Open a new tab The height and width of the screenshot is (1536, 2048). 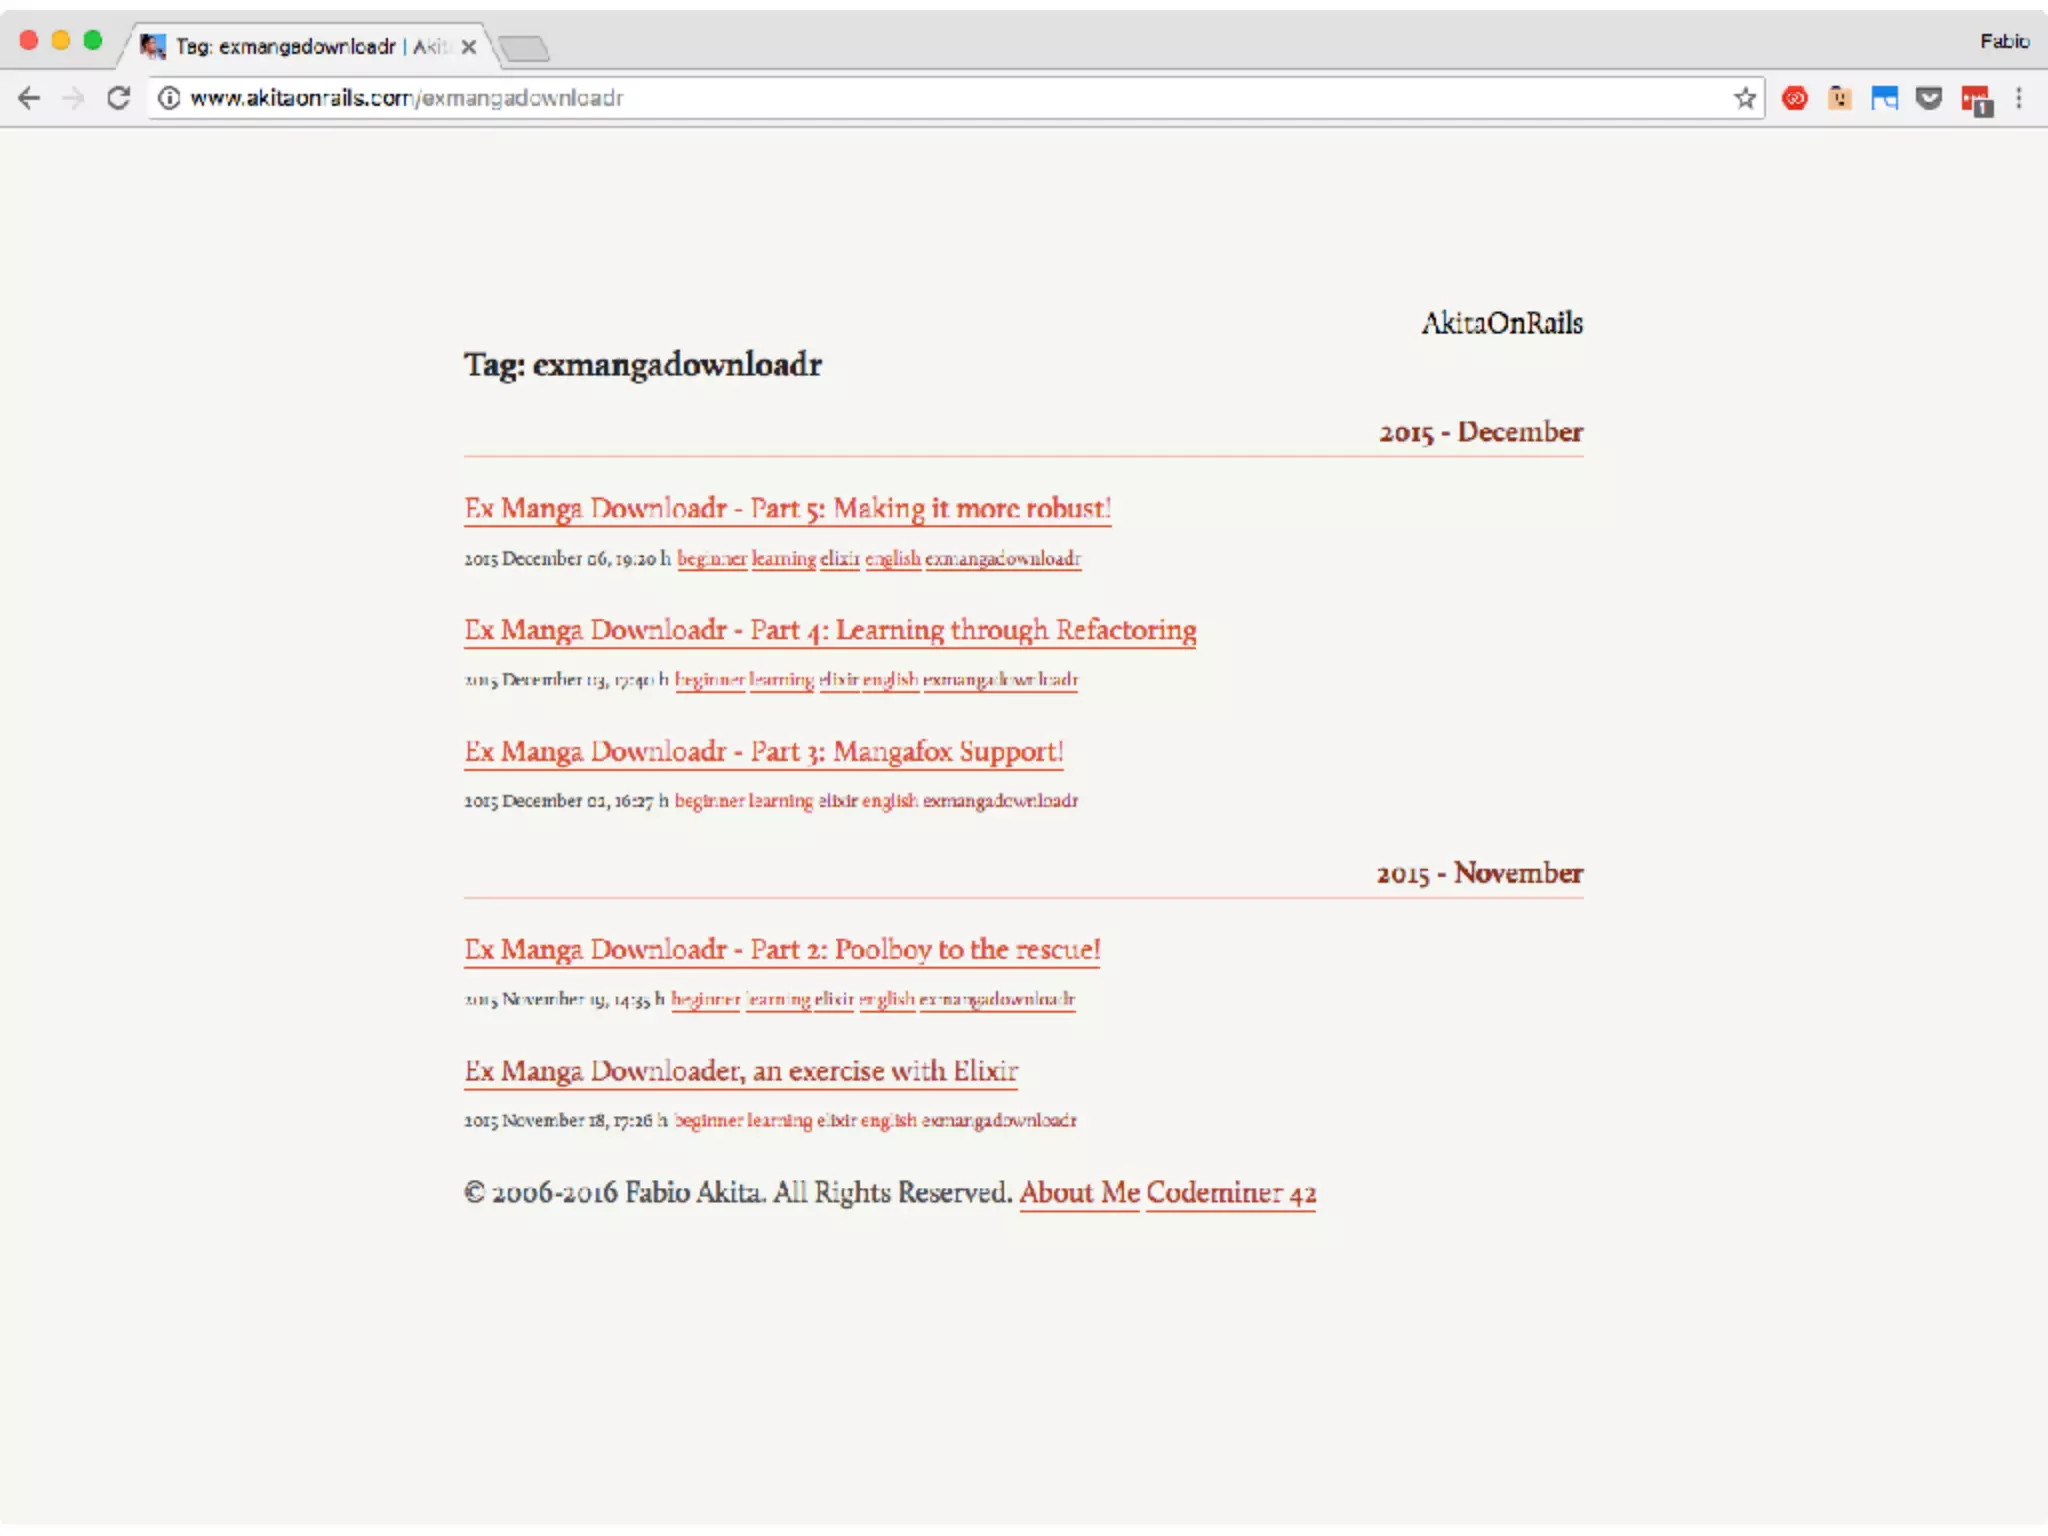coord(524,48)
